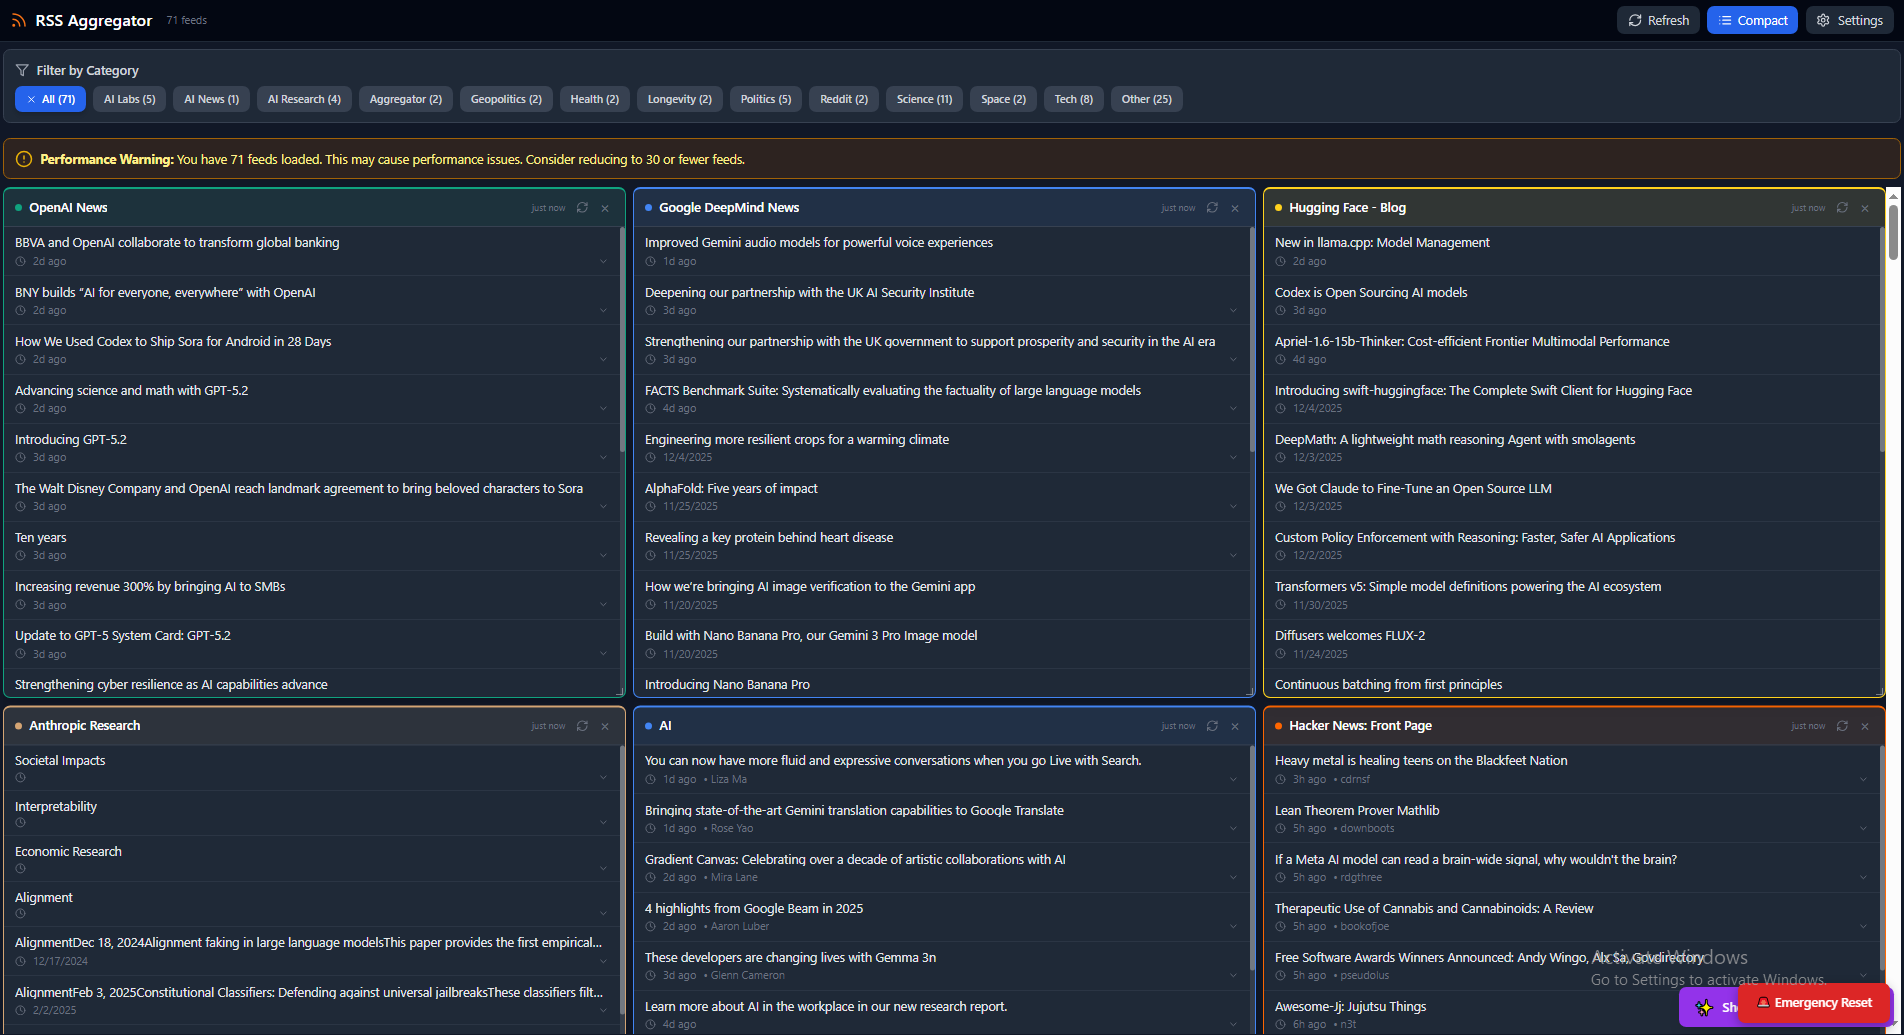Click the purple sparkles button near Emergency Reset

(x=1706, y=1007)
